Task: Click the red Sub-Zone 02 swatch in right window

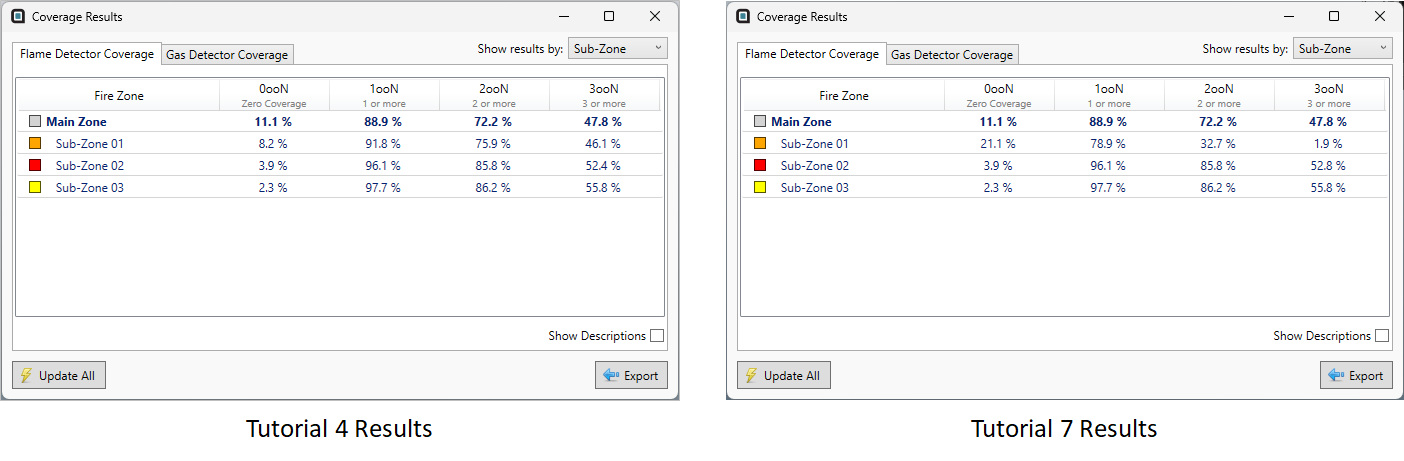Action: tap(758, 166)
